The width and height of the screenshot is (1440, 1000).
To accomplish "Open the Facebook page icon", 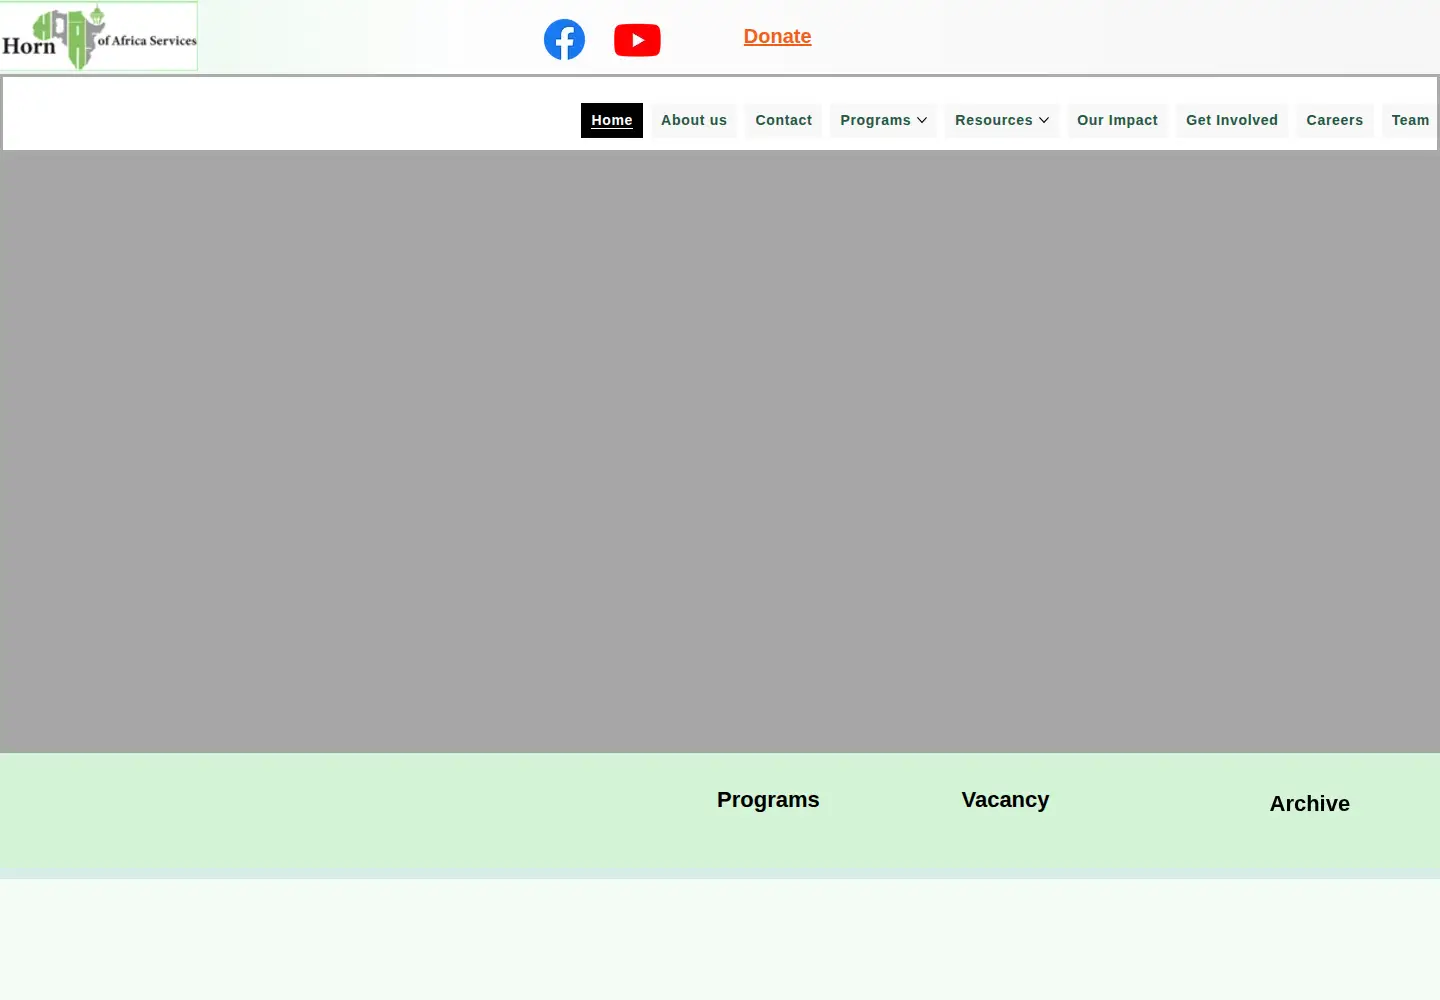I will (x=564, y=40).
